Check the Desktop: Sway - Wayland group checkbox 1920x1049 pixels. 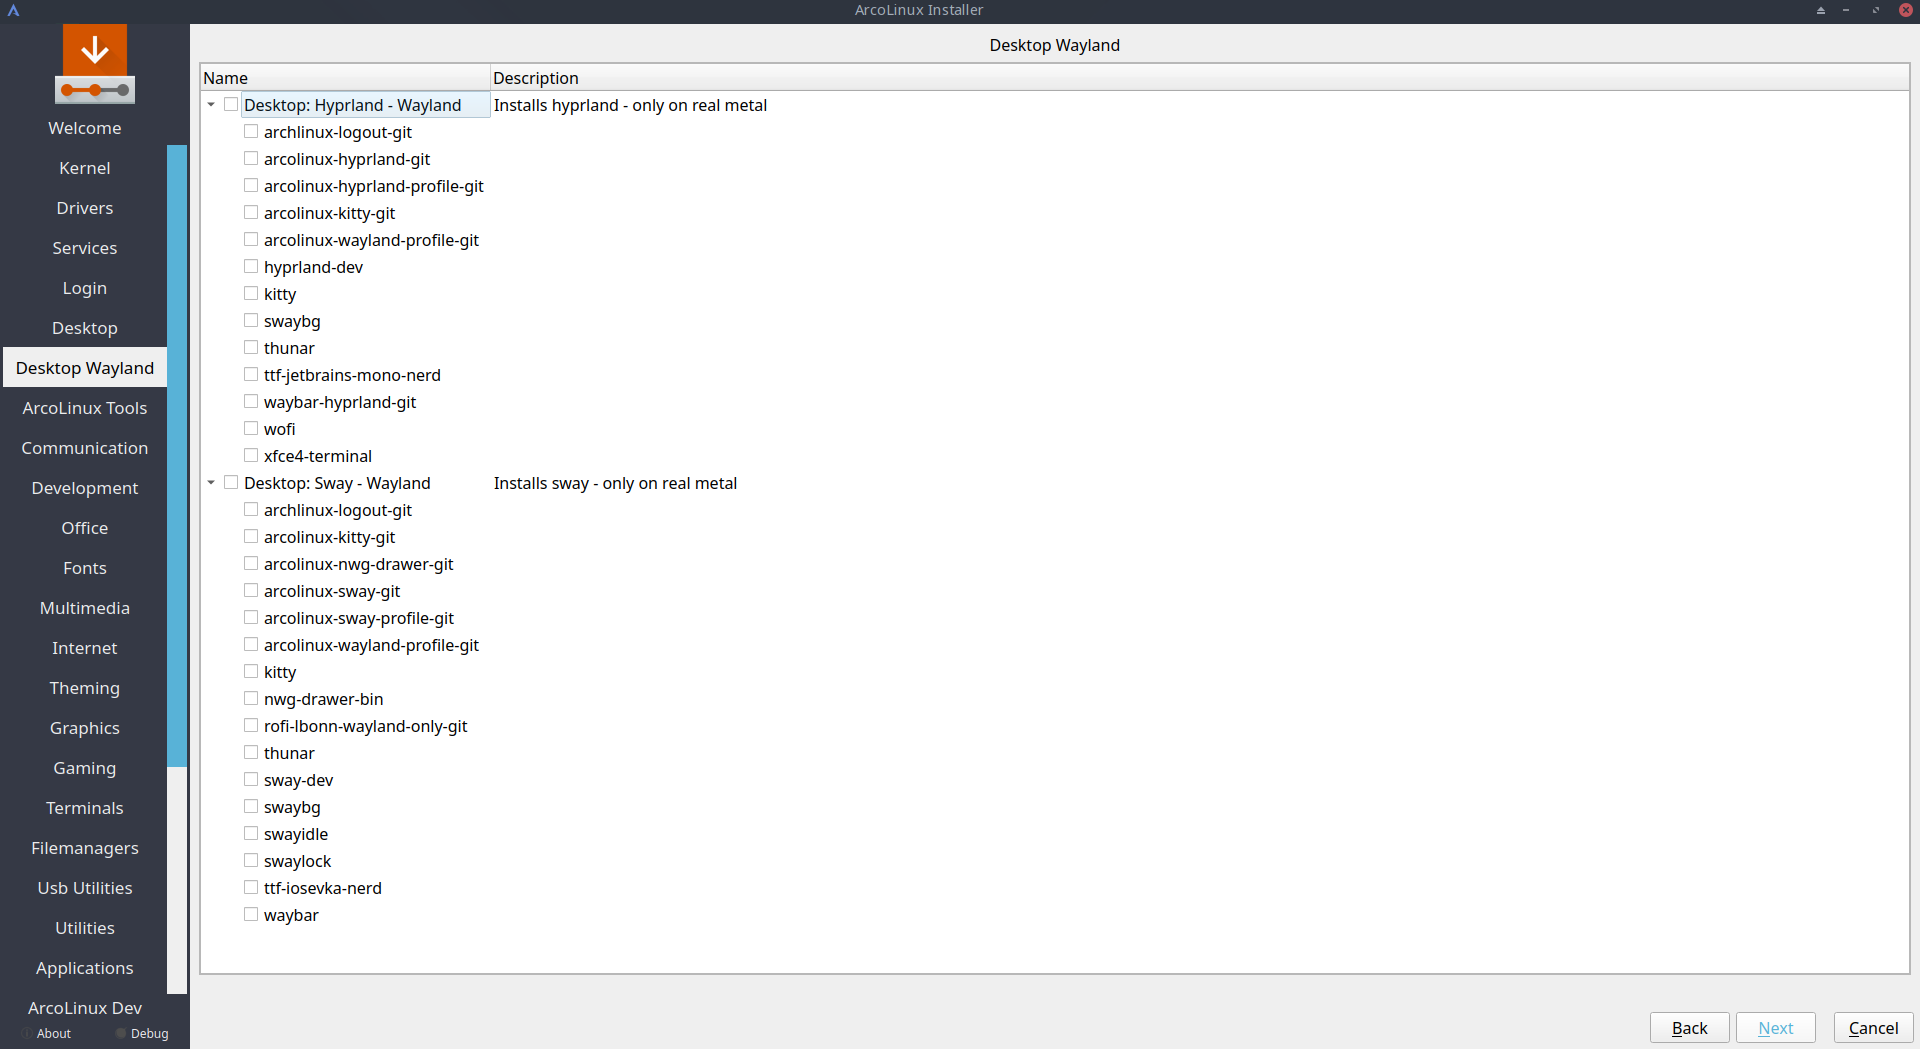(231, 483)
